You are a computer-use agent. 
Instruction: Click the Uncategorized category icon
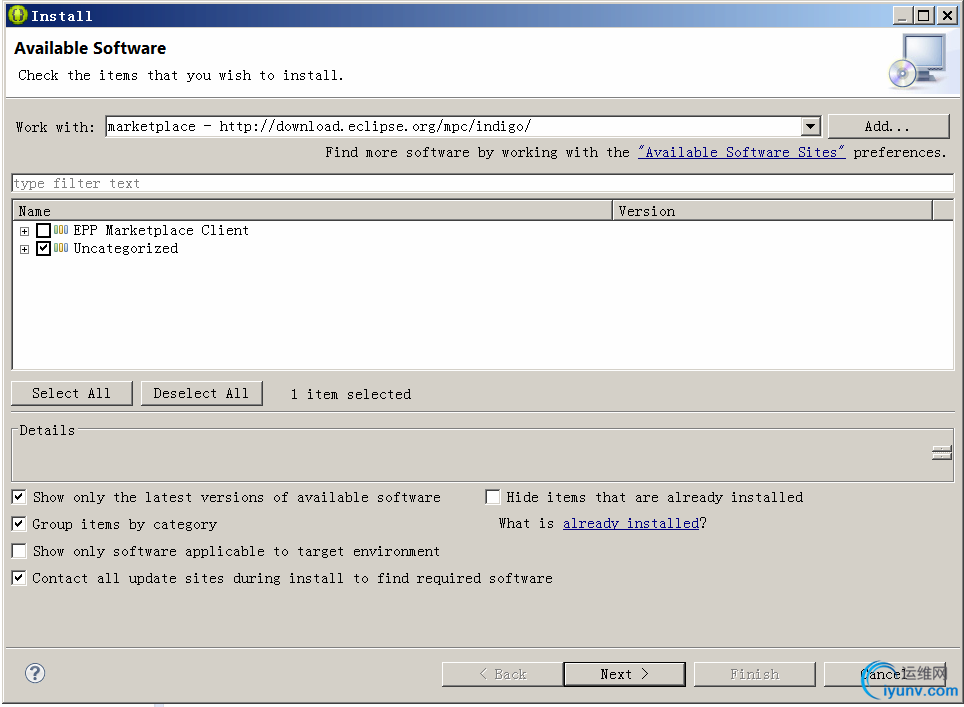pos(61,248)
